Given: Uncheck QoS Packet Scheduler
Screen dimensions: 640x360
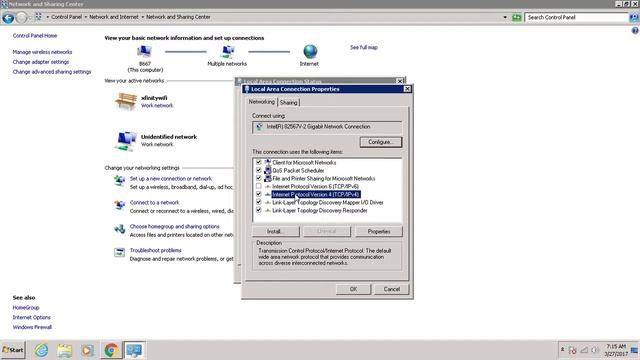Looking at the screenshot, I should (259, 170).
